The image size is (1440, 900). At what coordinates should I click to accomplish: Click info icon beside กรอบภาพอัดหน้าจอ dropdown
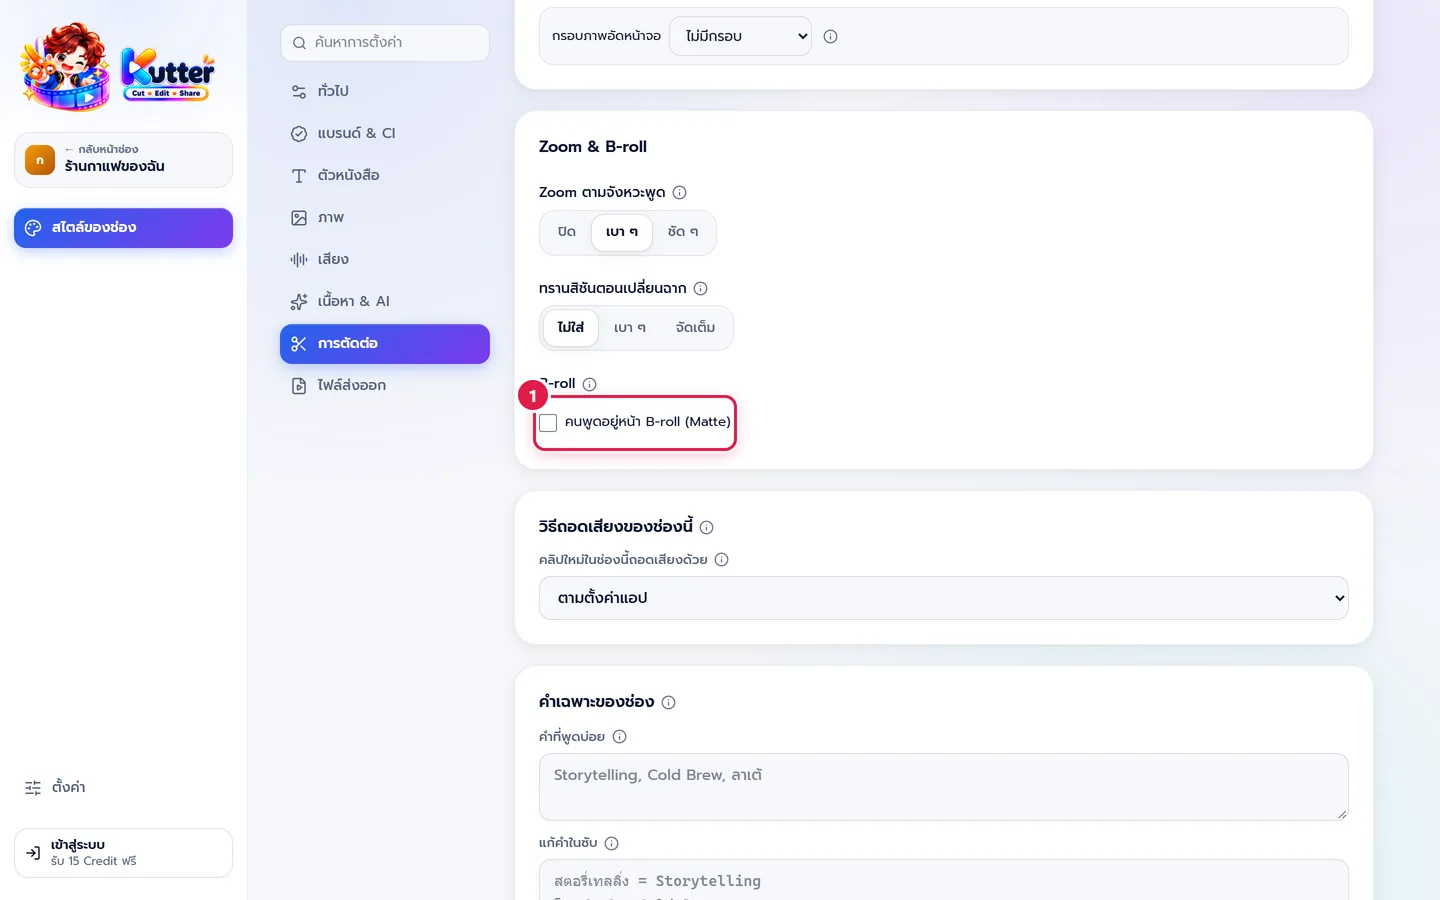(830, 37)
